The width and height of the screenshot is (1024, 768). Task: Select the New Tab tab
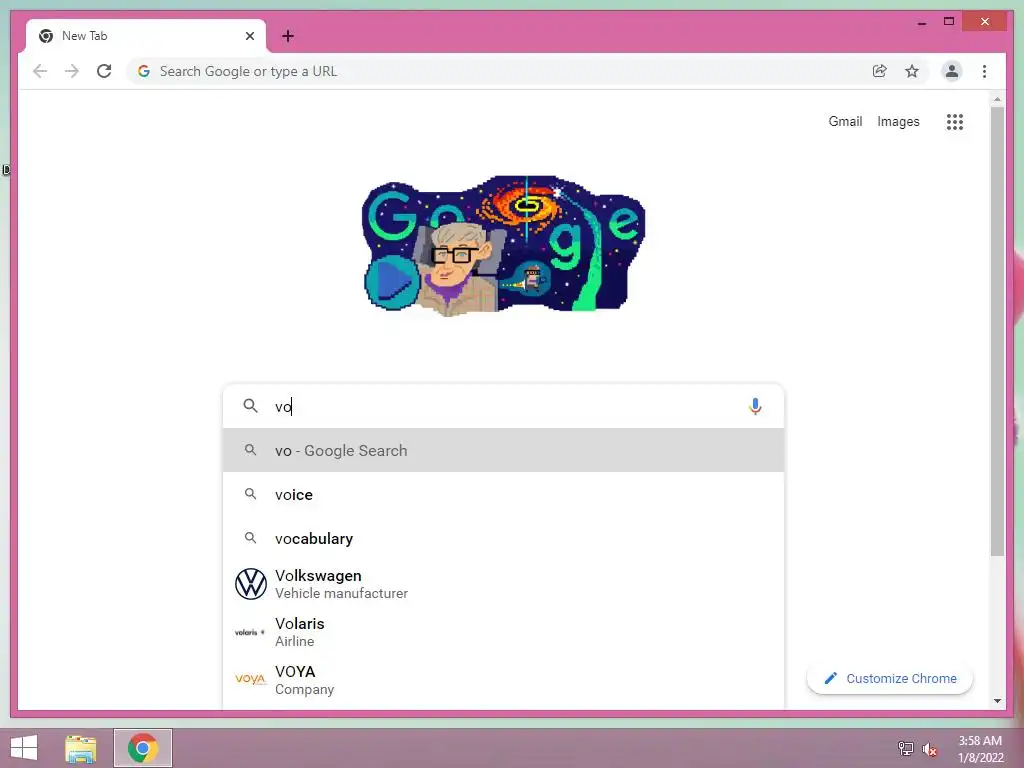click(146, 36)
